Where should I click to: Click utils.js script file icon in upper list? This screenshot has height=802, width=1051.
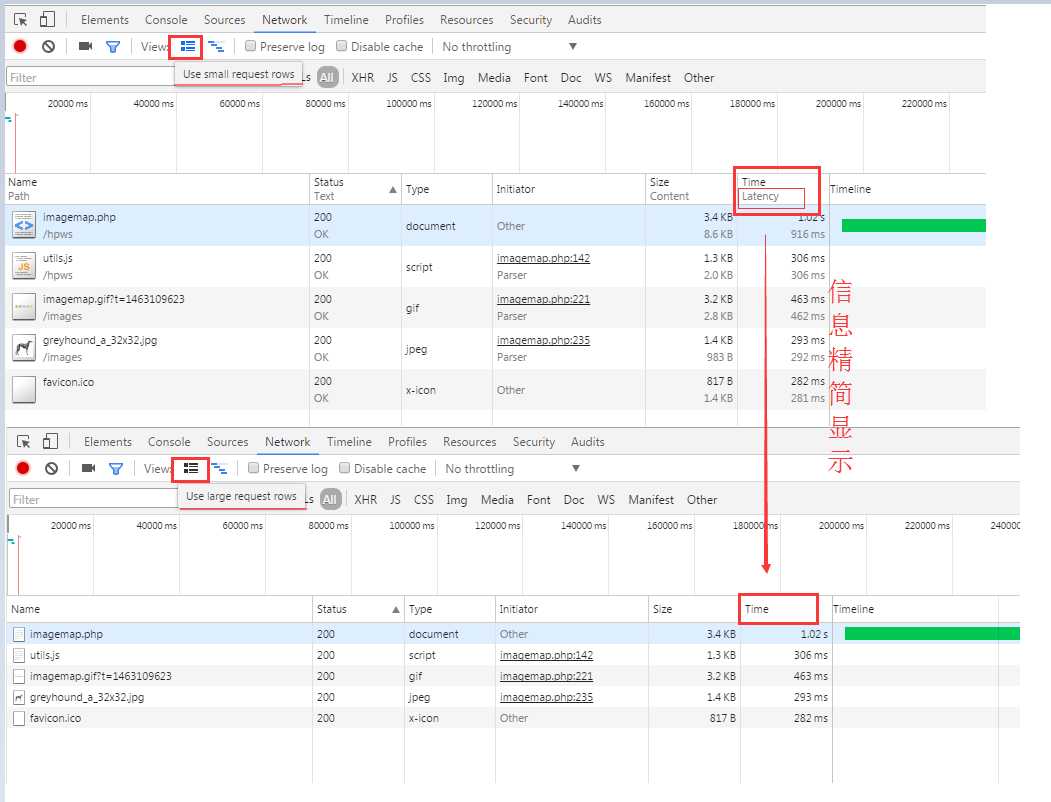24,266
